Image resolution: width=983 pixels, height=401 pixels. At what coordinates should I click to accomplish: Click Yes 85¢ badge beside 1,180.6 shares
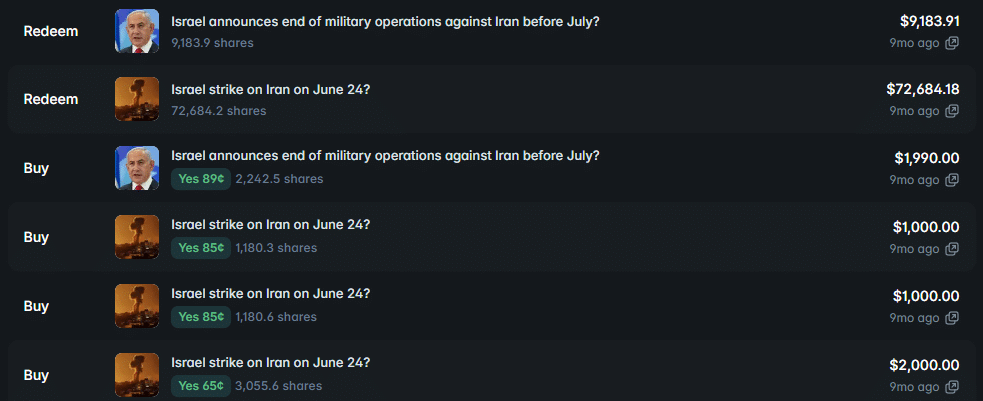(200, 317)
